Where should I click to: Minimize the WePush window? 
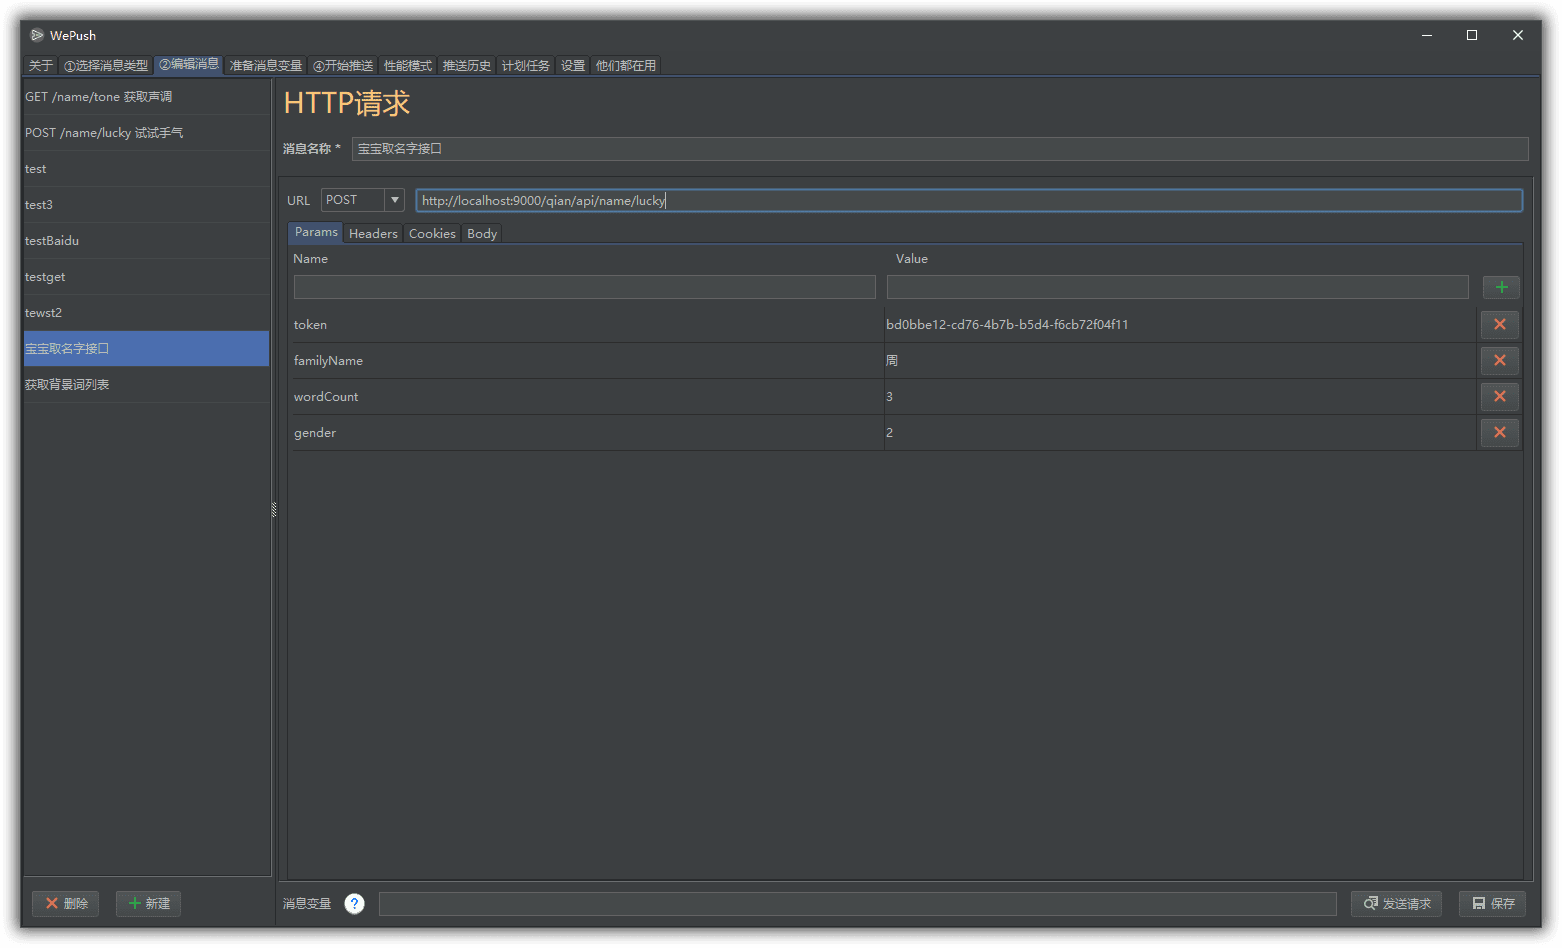pos(1427,35)
